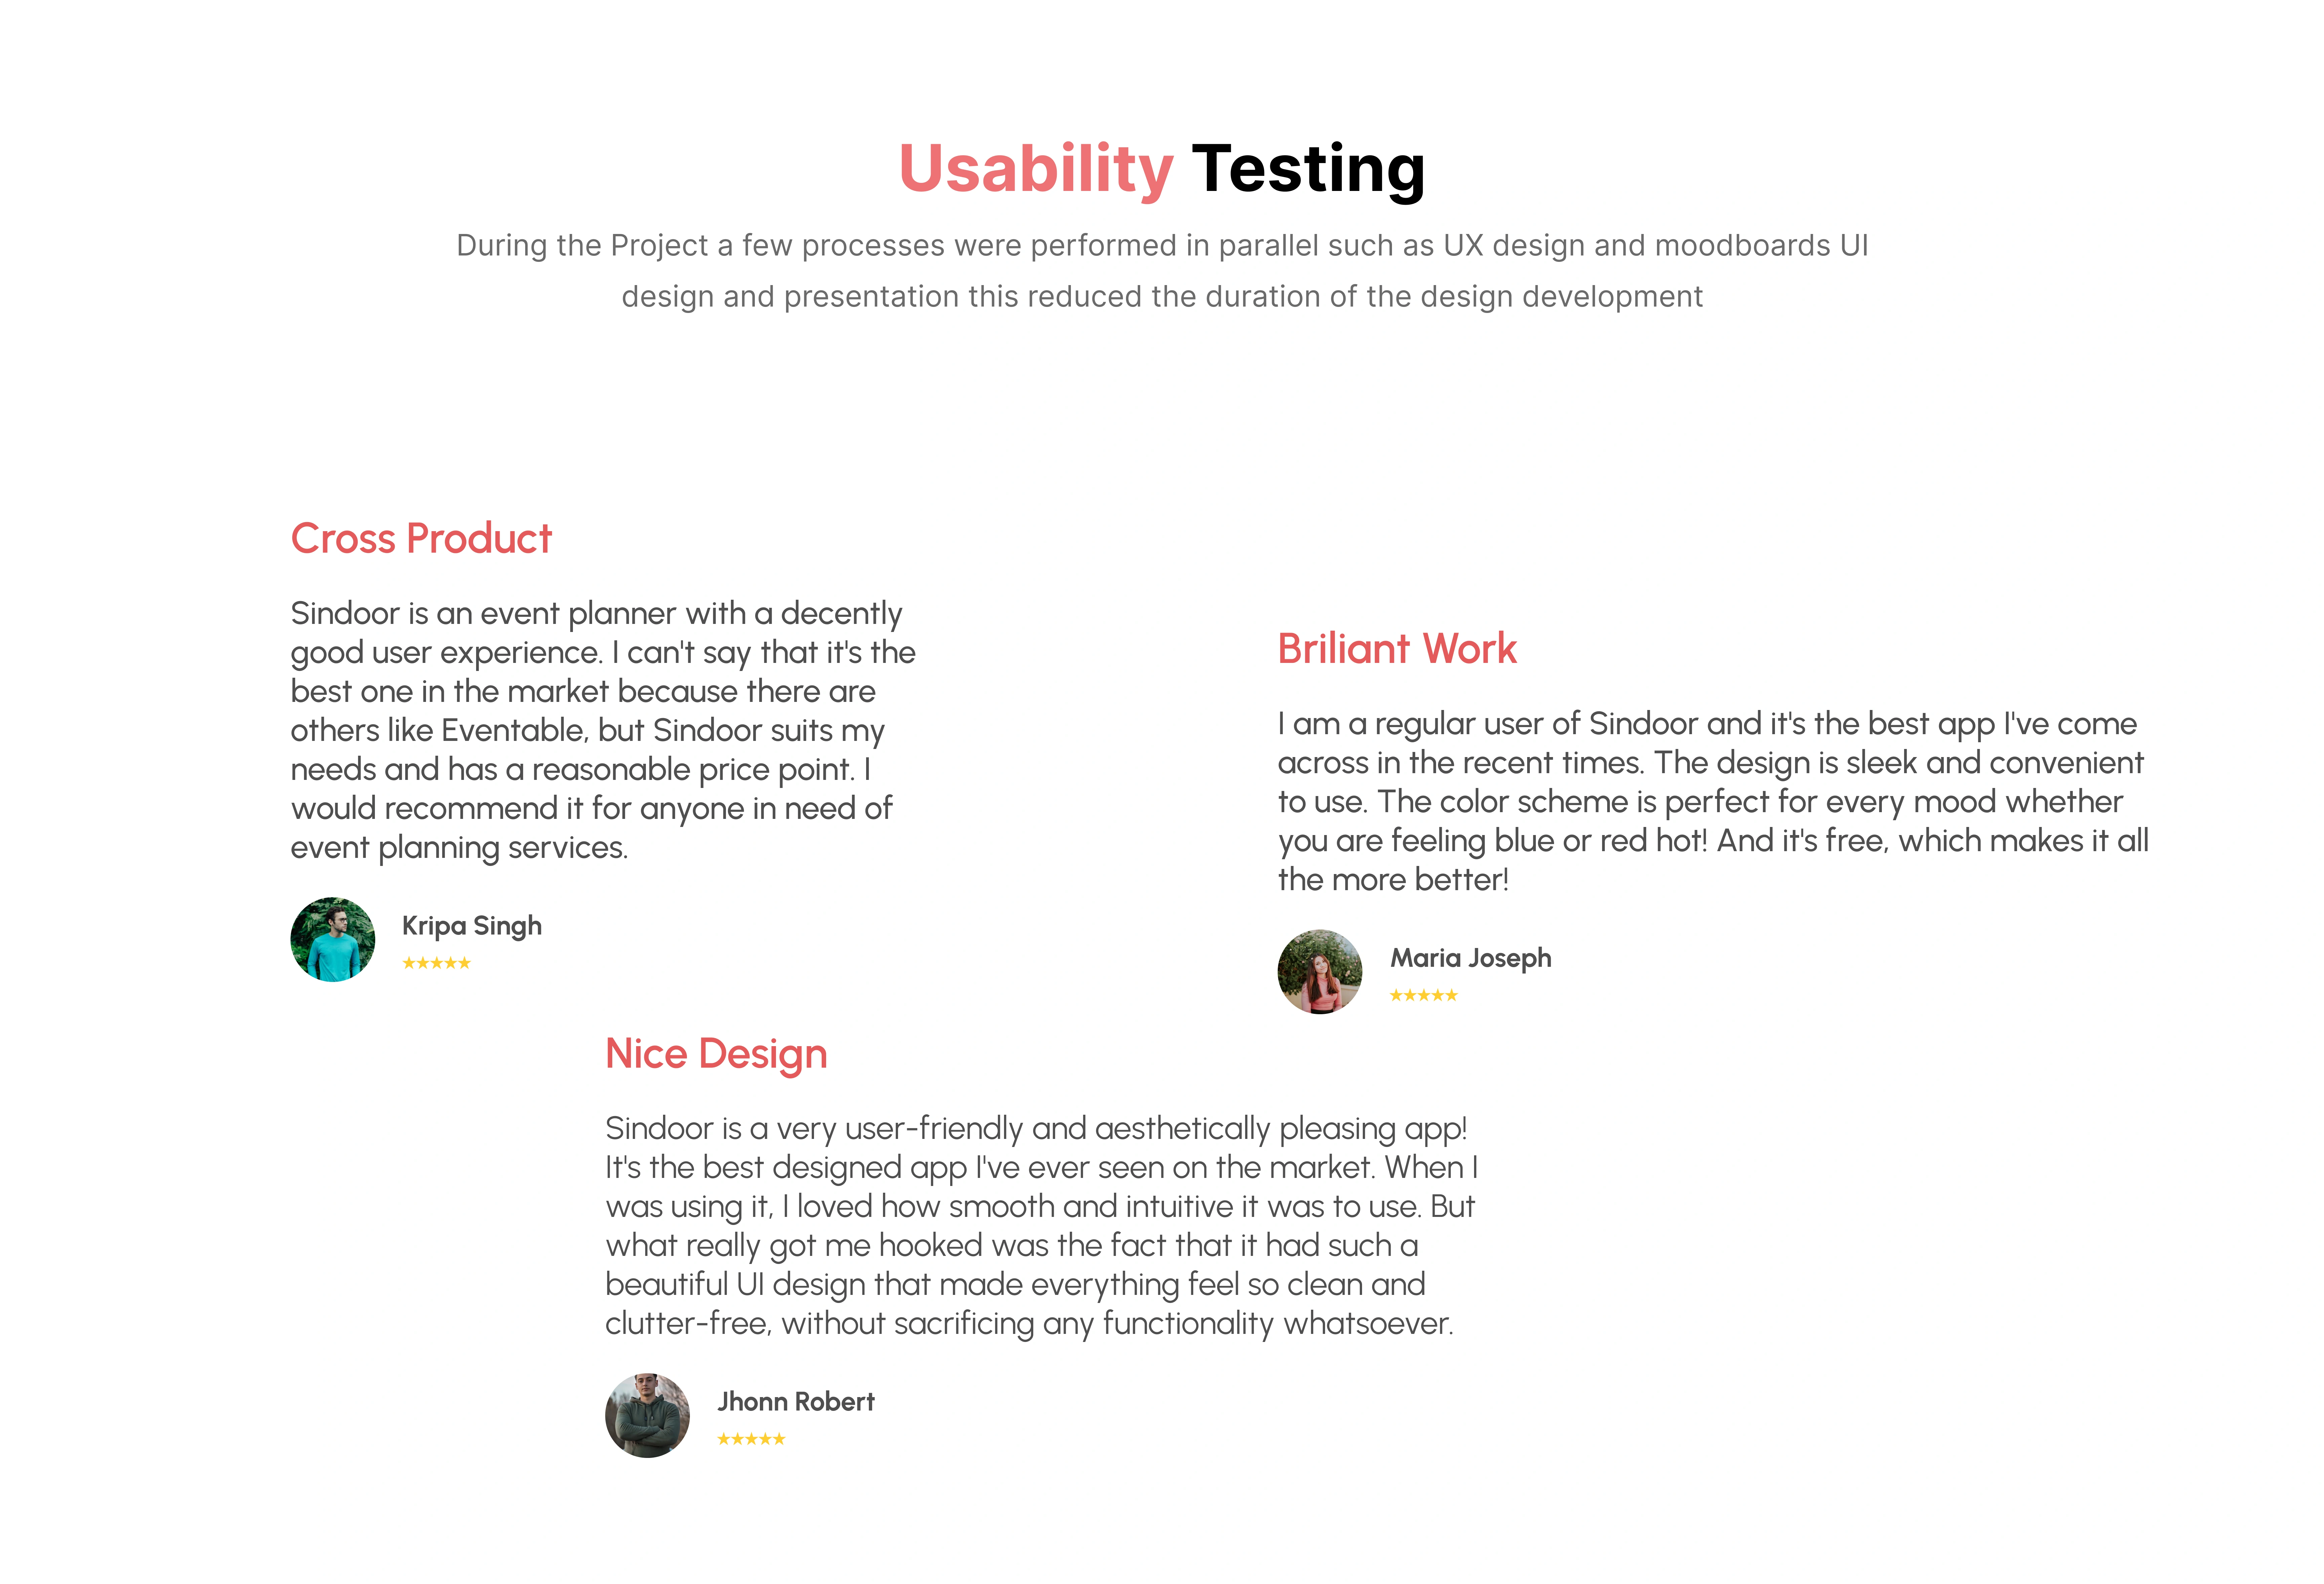Click the star rating under Kripa Singh
2324x1584 pixels.
coord(436,963)
